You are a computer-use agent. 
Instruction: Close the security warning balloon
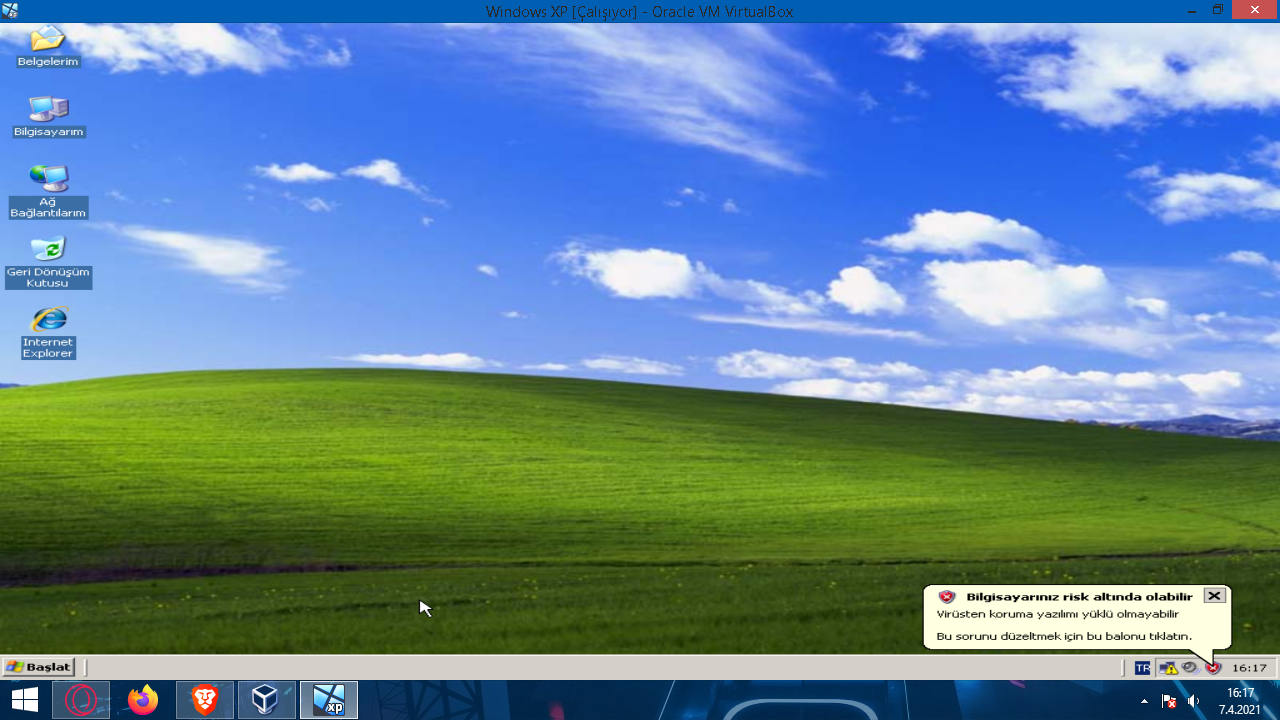(x=1214, y=596)
